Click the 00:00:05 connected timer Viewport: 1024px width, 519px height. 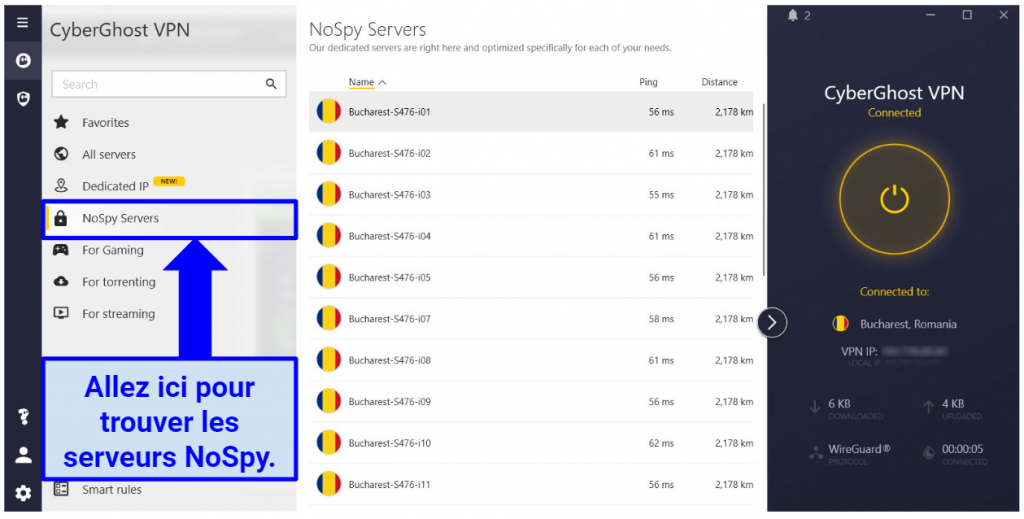point(963,449)
